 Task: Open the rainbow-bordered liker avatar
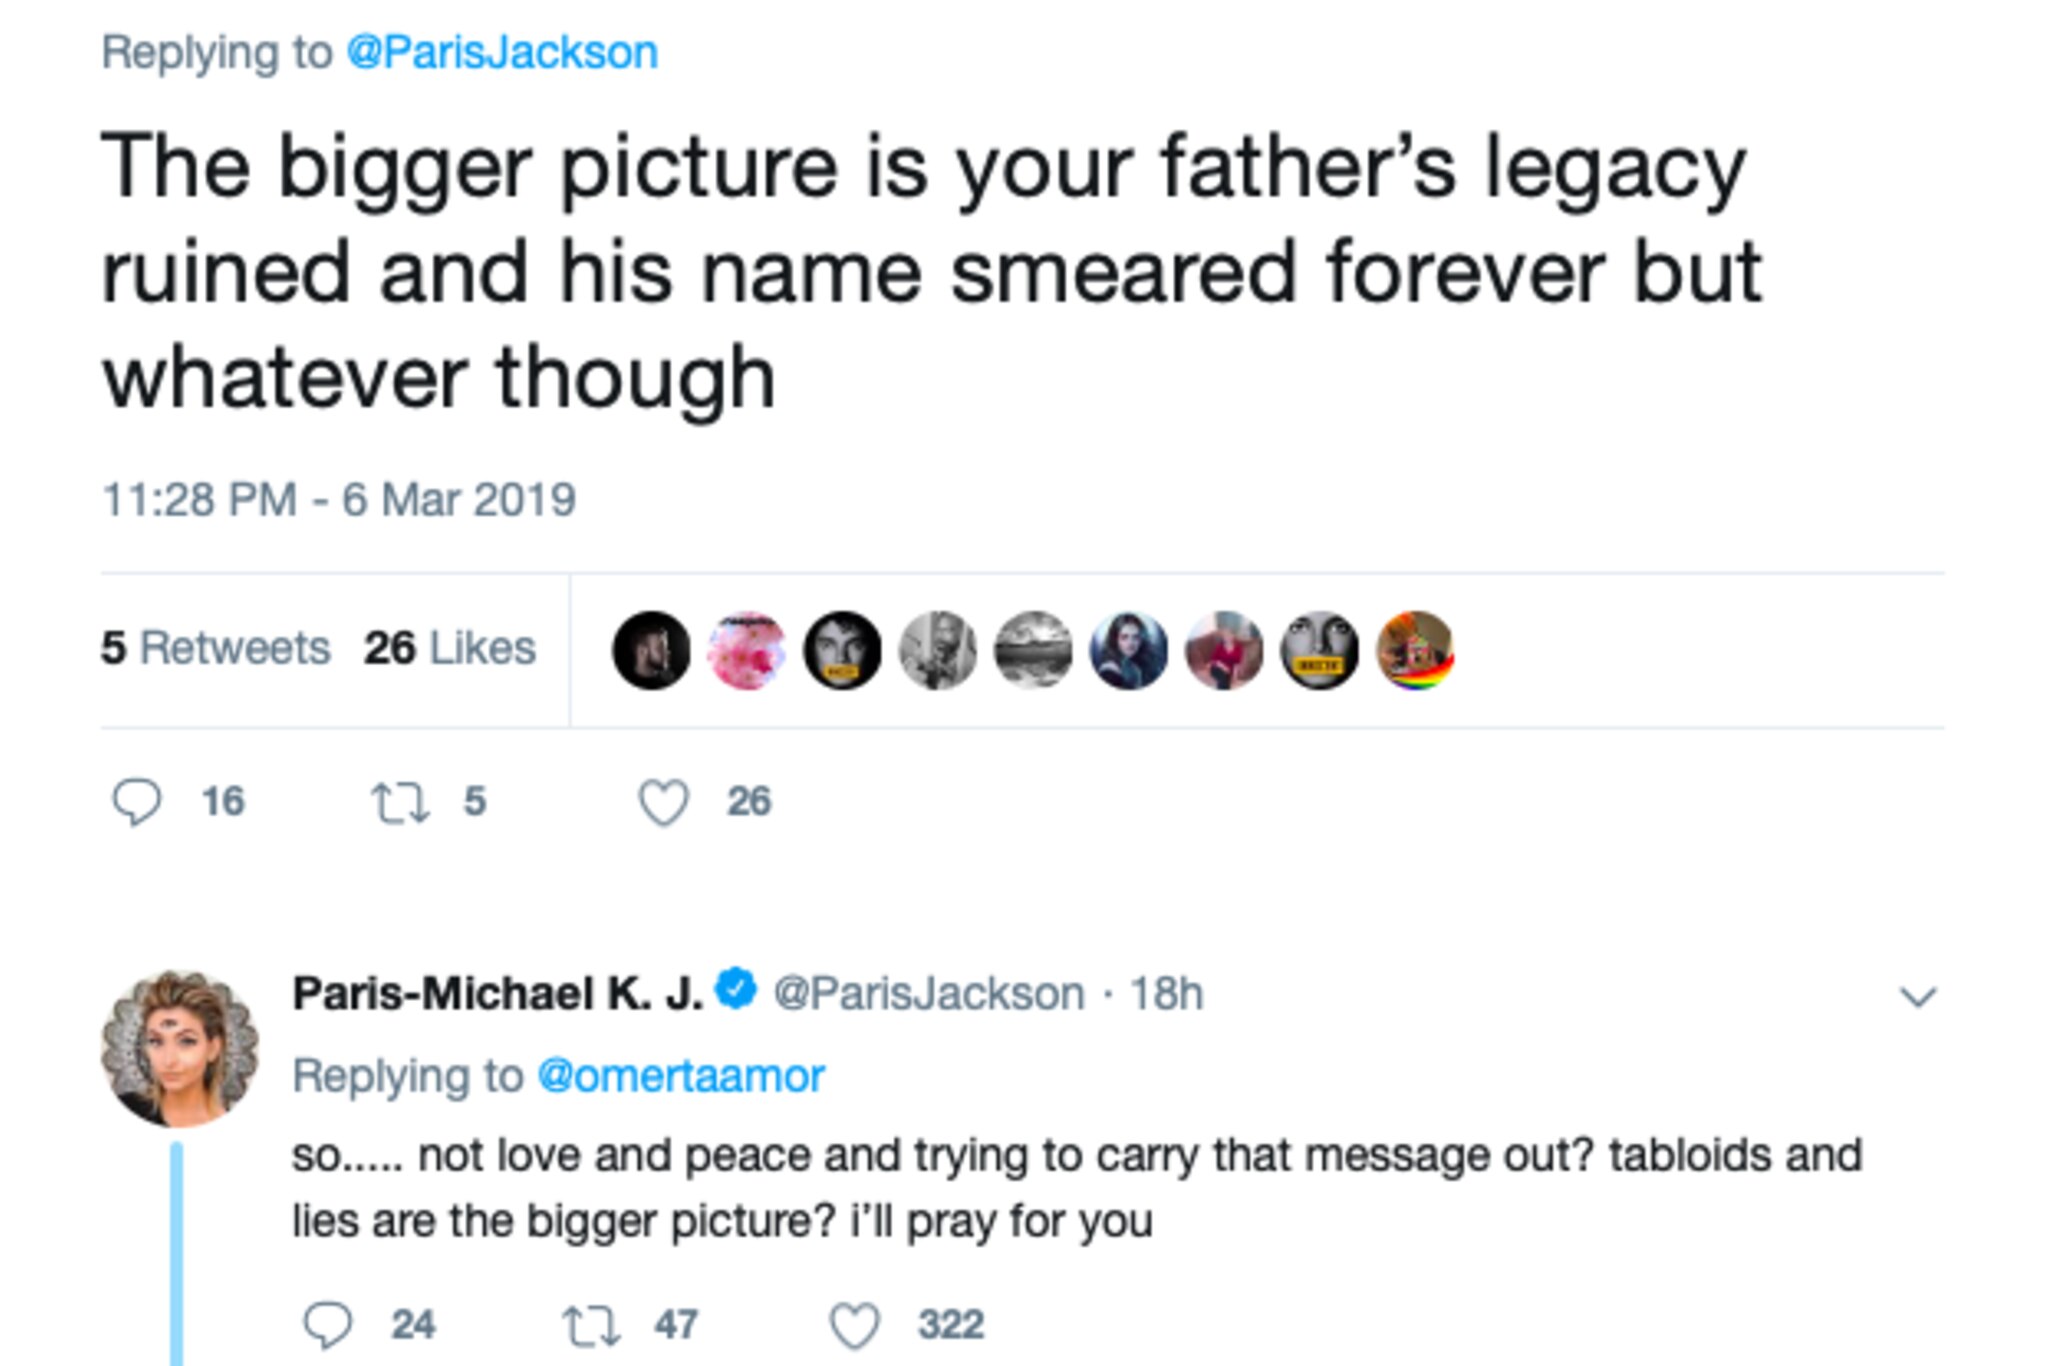tap(1415, 650)
